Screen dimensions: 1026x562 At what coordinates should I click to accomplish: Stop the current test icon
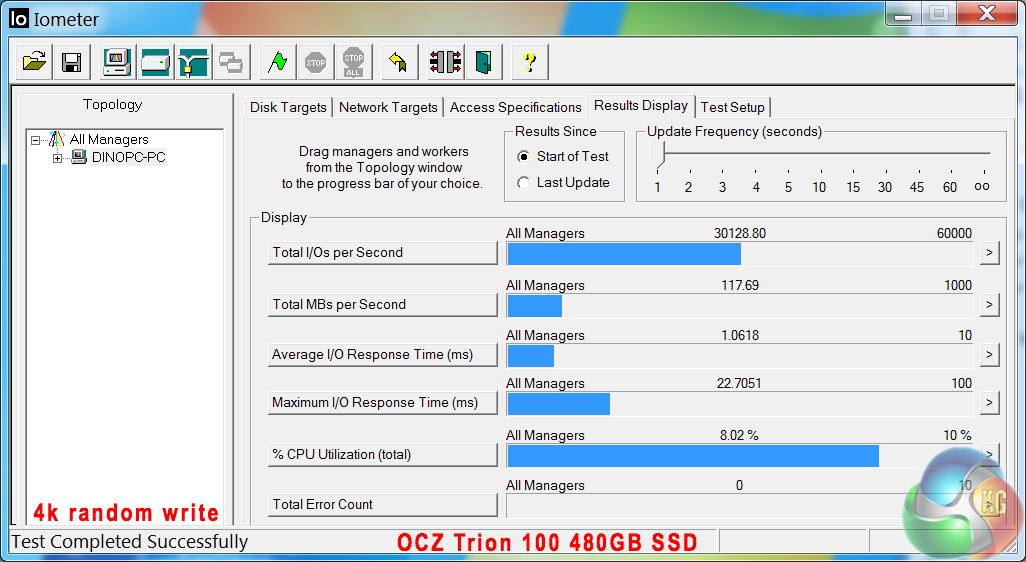[315, 62]
